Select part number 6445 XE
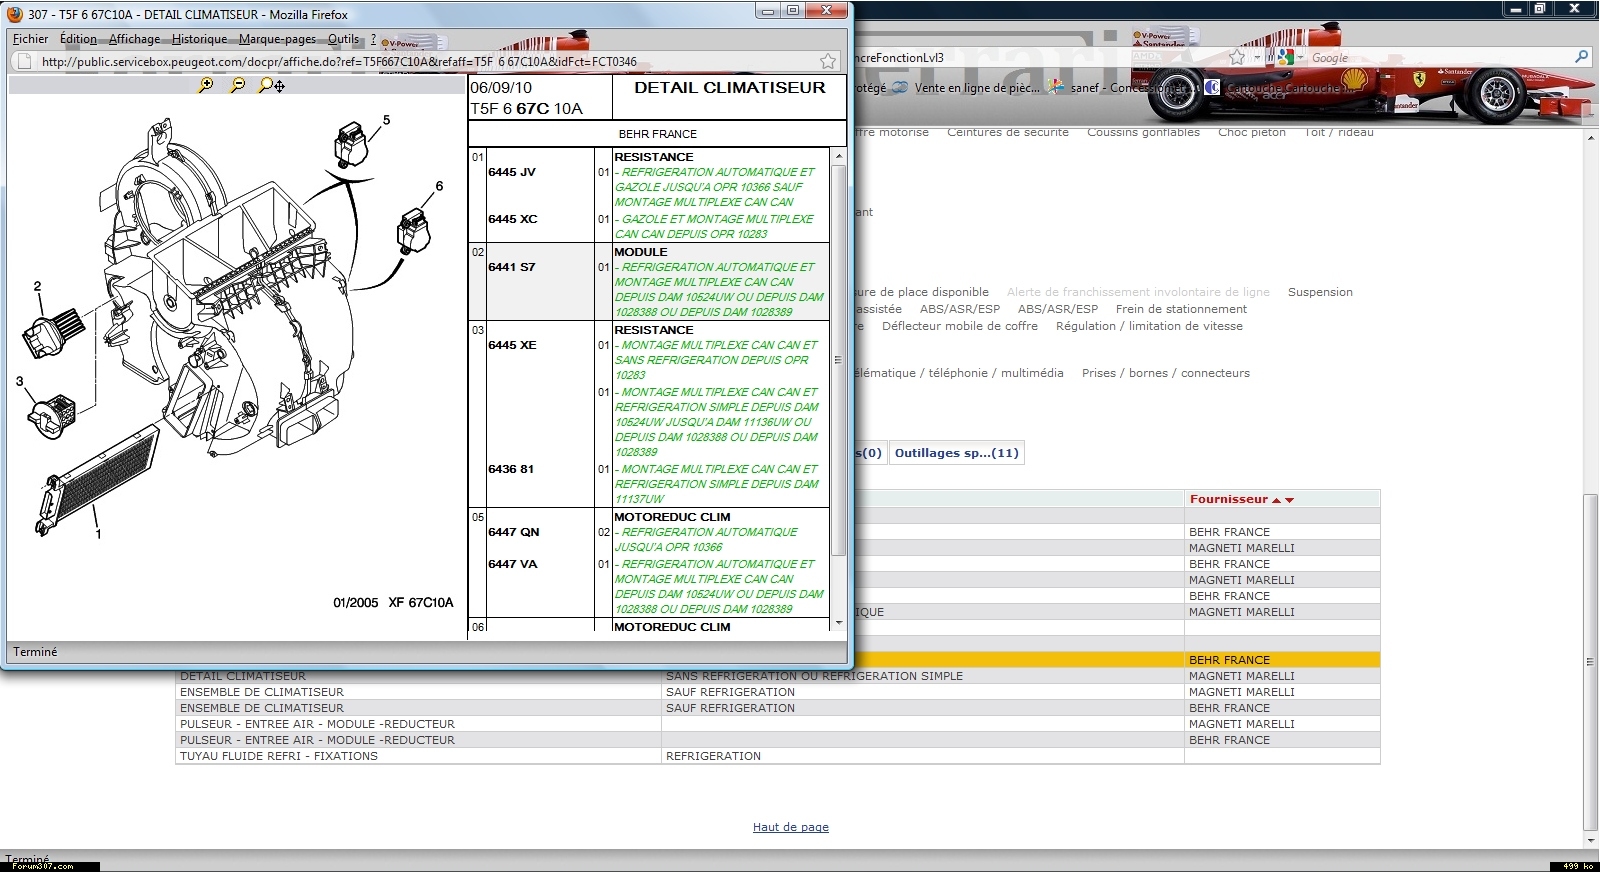The image size is (1600, 872). (x=512, y=345)
